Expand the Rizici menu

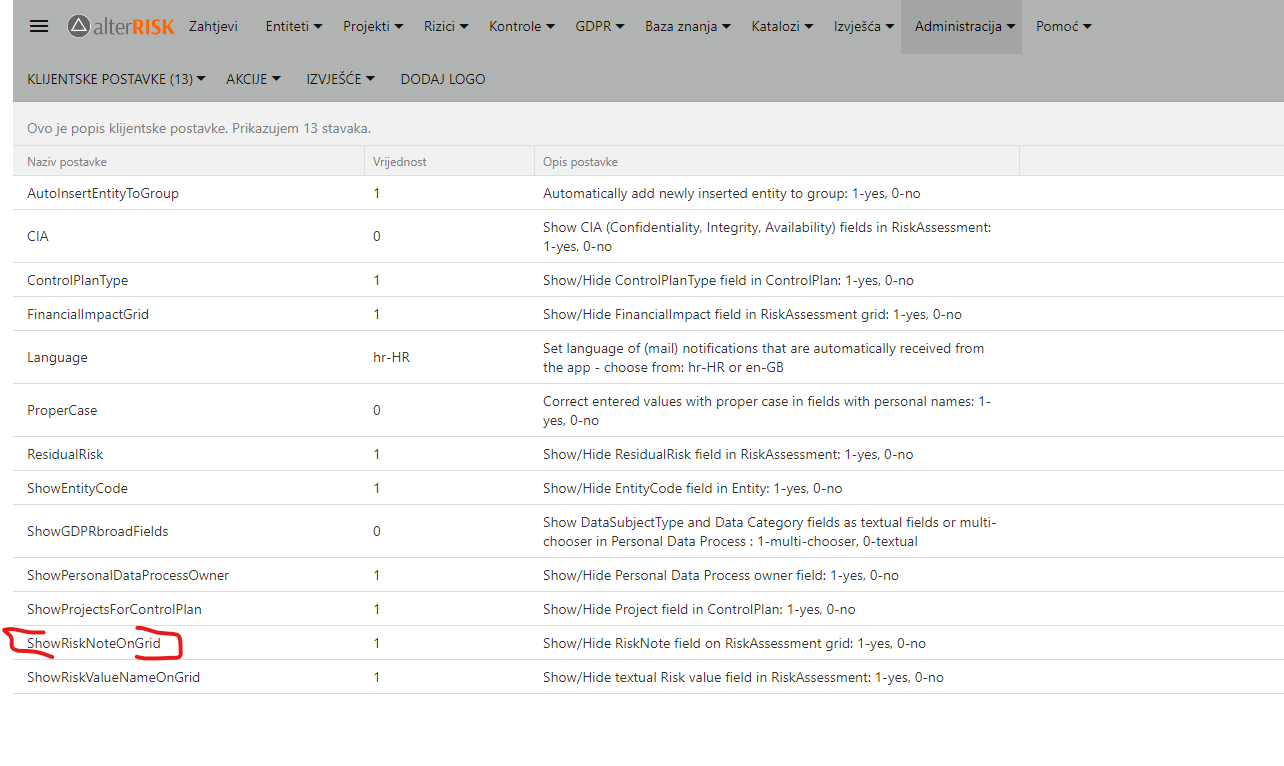pos(446,26)
